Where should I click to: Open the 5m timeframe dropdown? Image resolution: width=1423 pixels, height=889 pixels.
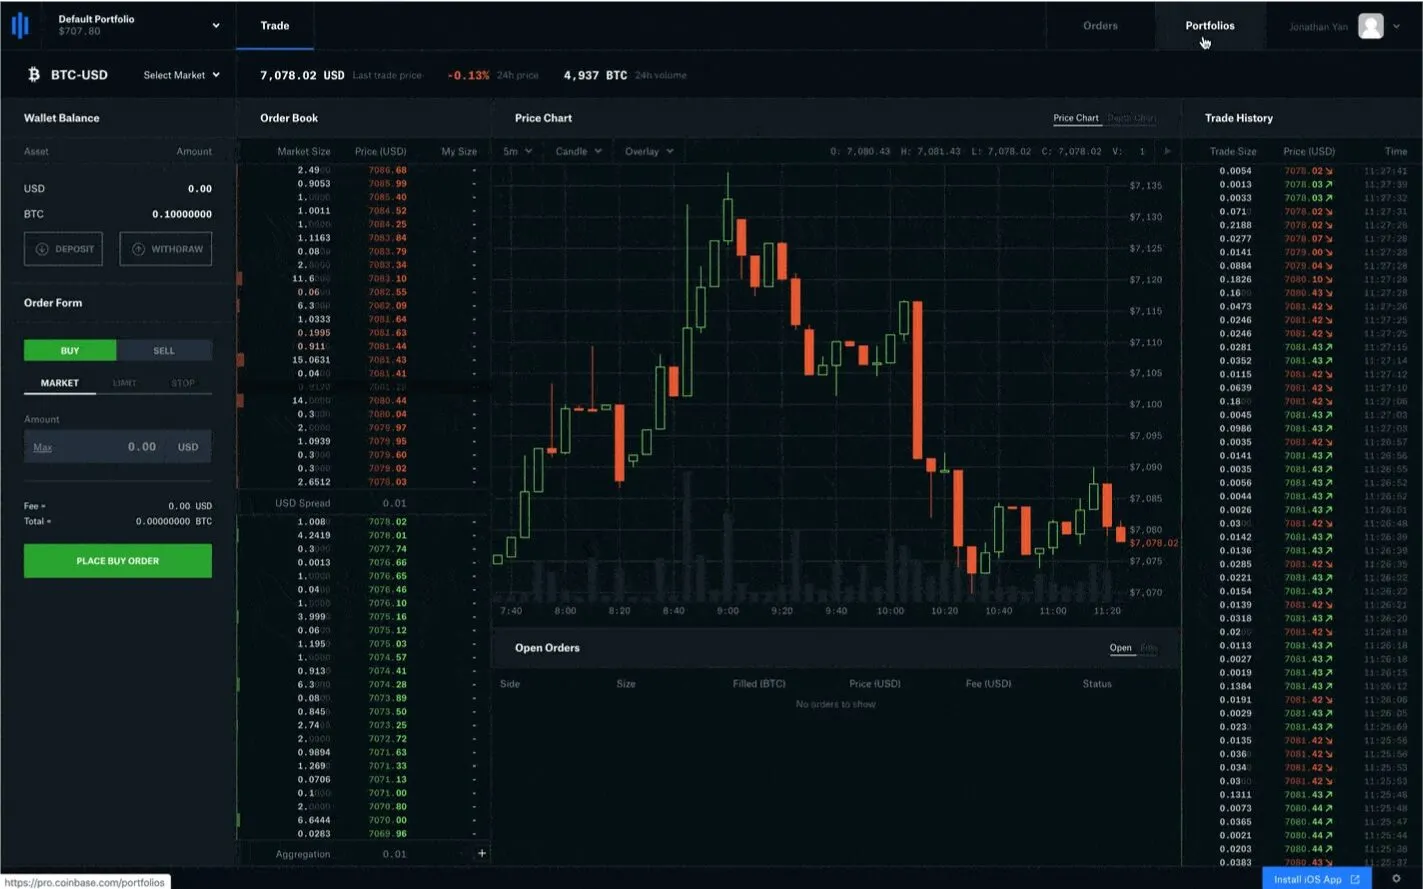pyautogui.click(x=517, y=151)
